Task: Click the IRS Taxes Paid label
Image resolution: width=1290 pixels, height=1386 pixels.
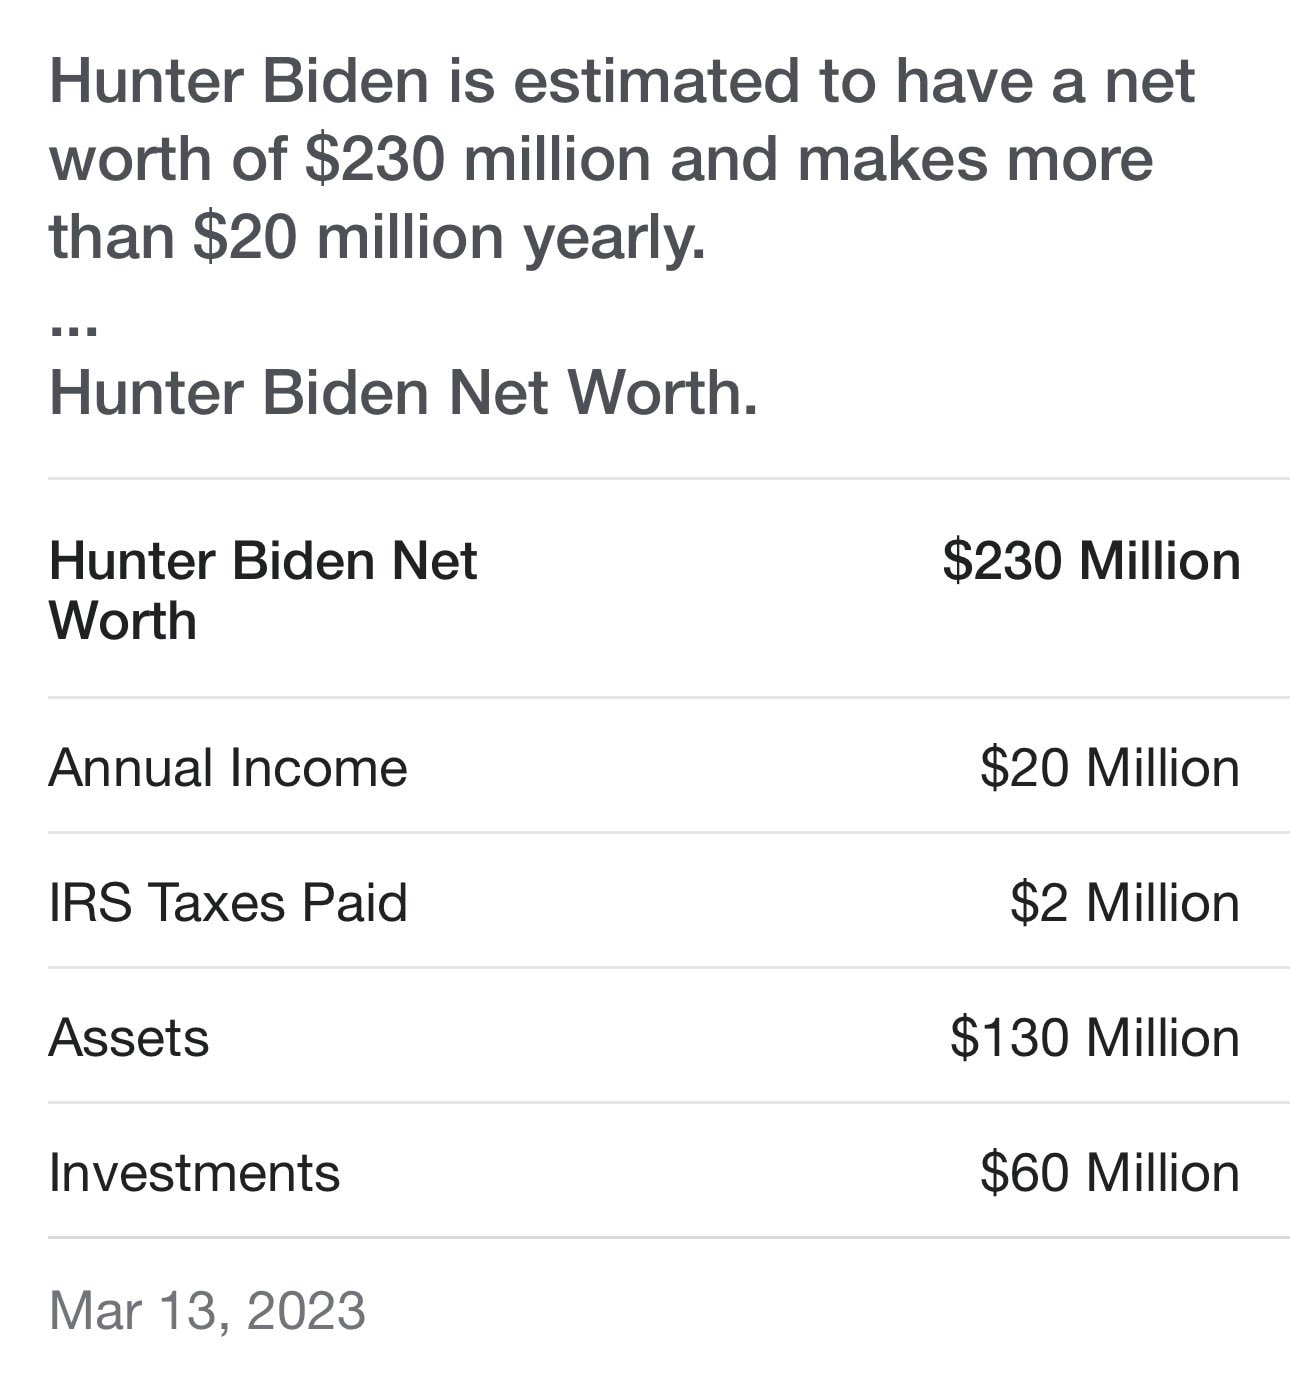Action: [x=228, y=902]
